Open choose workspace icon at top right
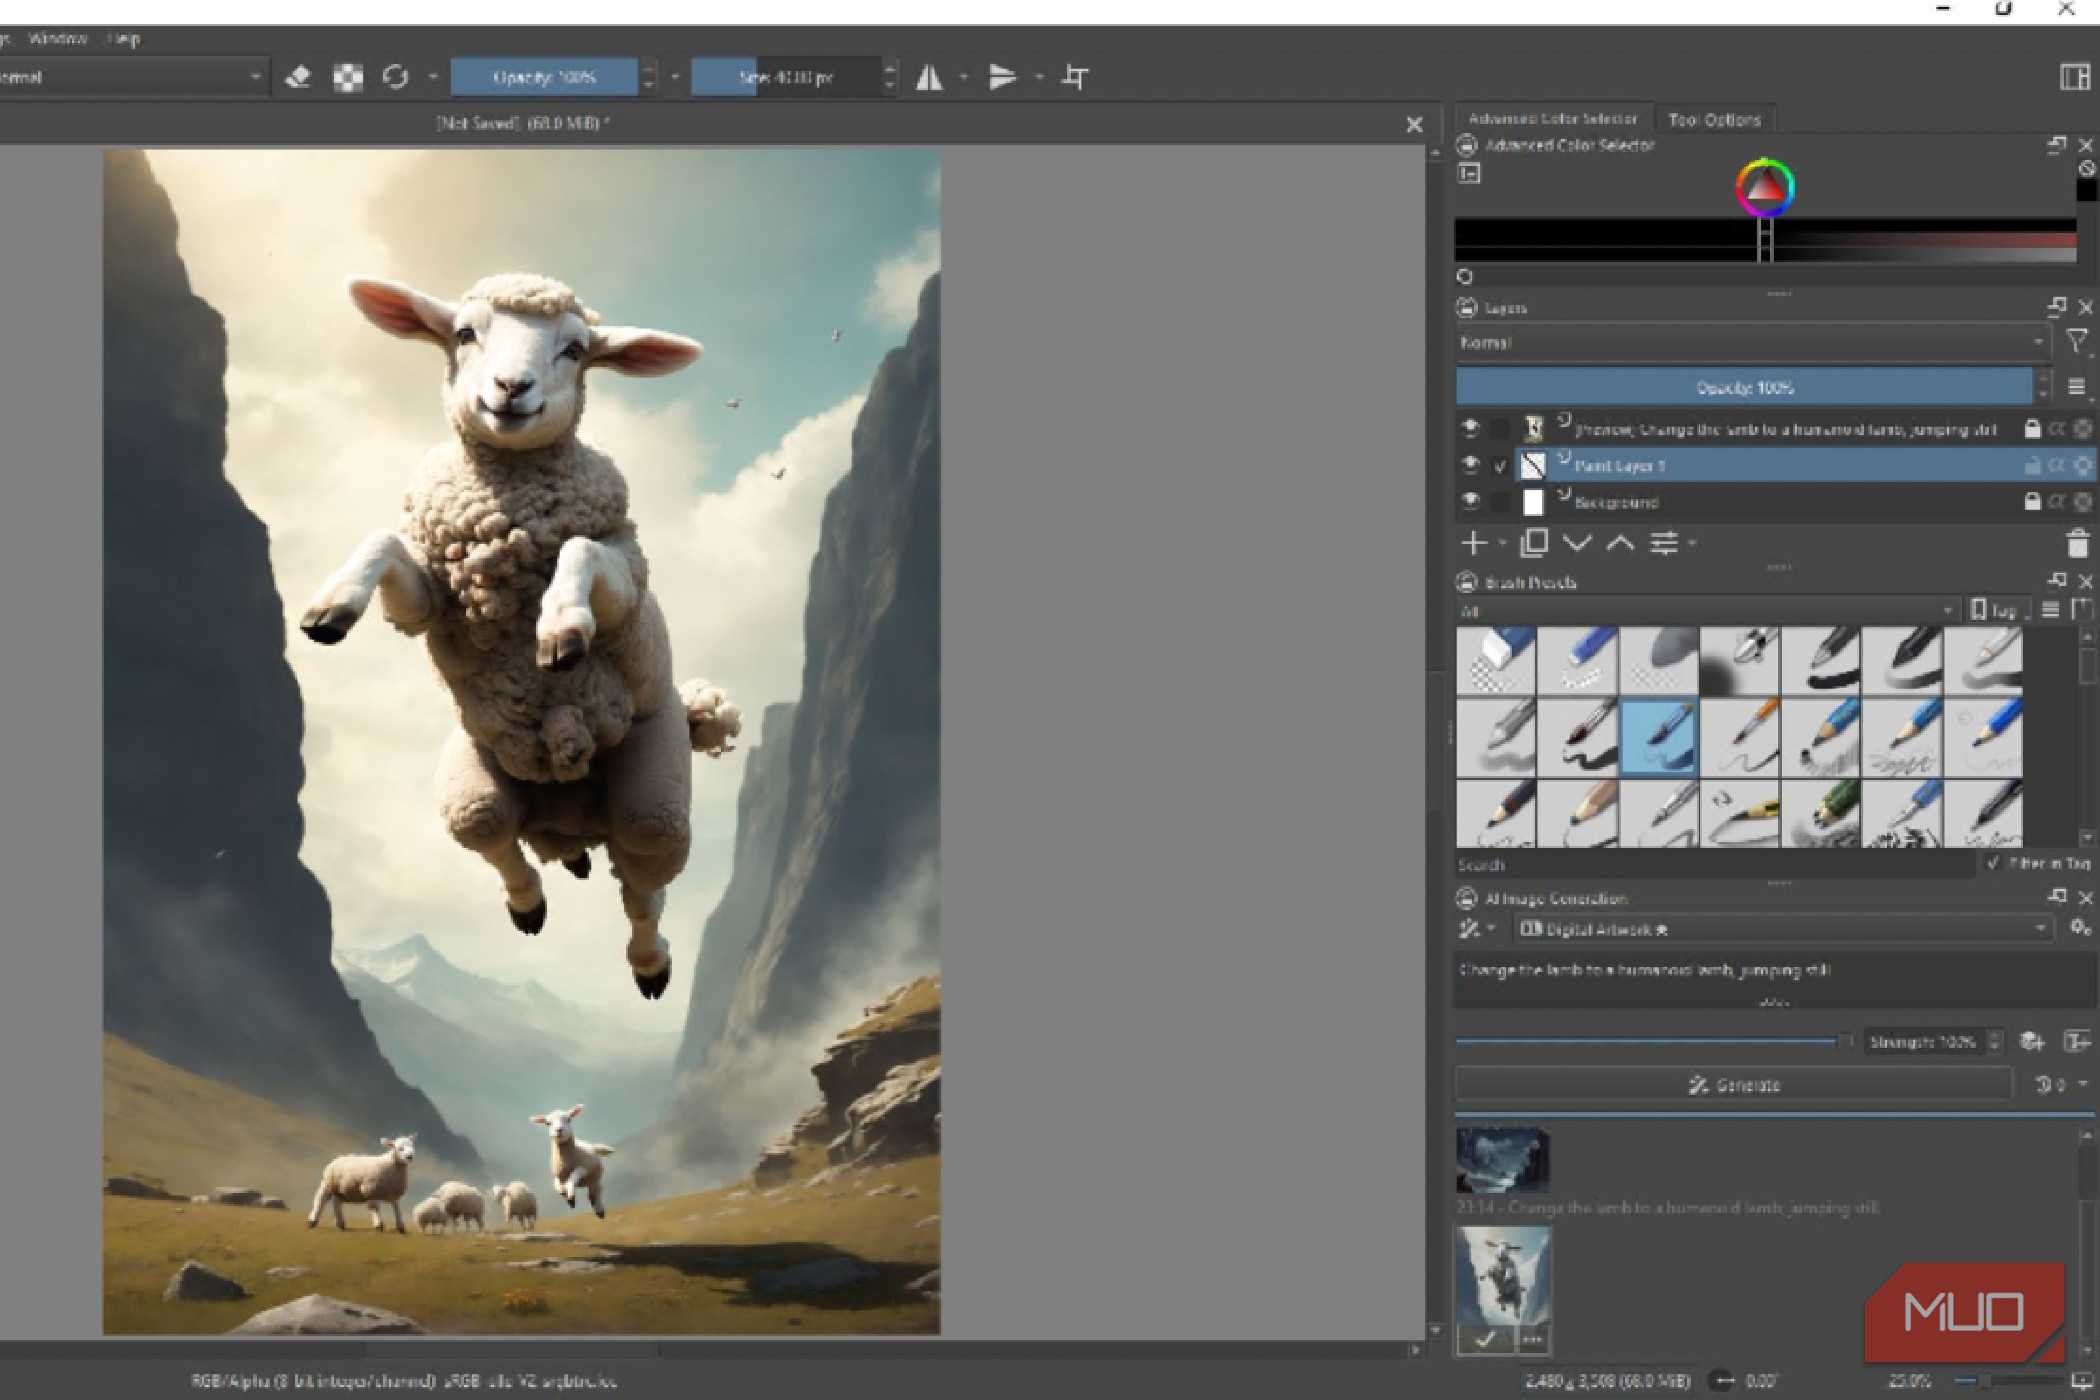 [x=2075, y=77]
